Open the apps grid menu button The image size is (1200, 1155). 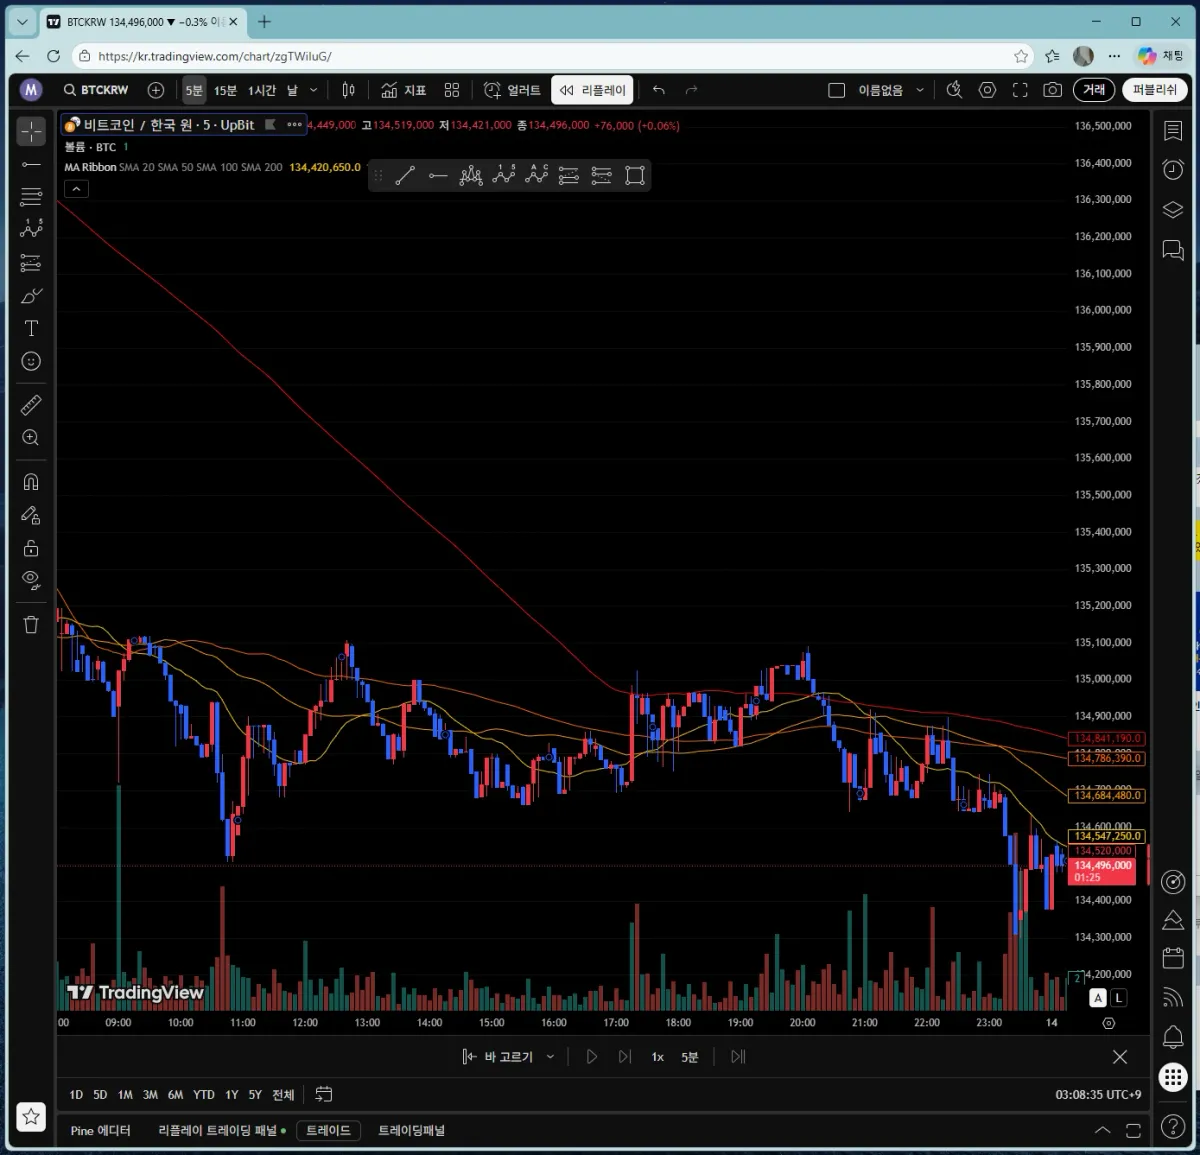[x=1173, y=1077]
